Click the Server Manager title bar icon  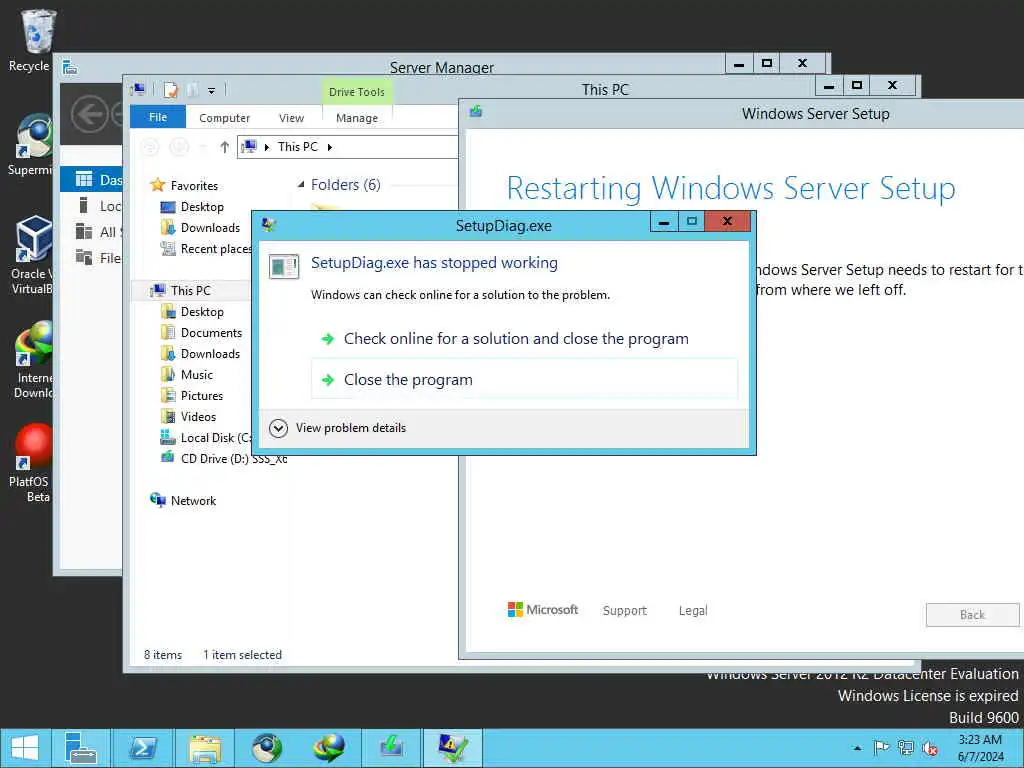coord(70,67)
